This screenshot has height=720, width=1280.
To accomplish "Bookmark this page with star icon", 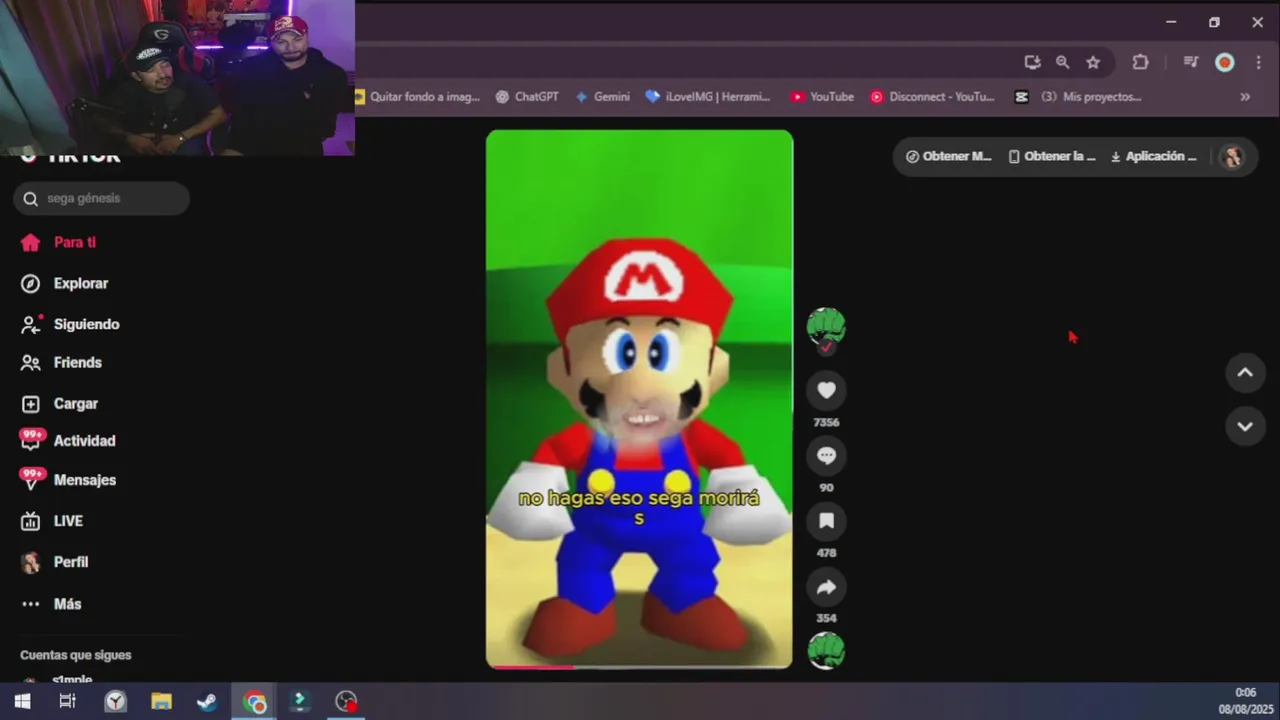I will [x=1093, y=62].
